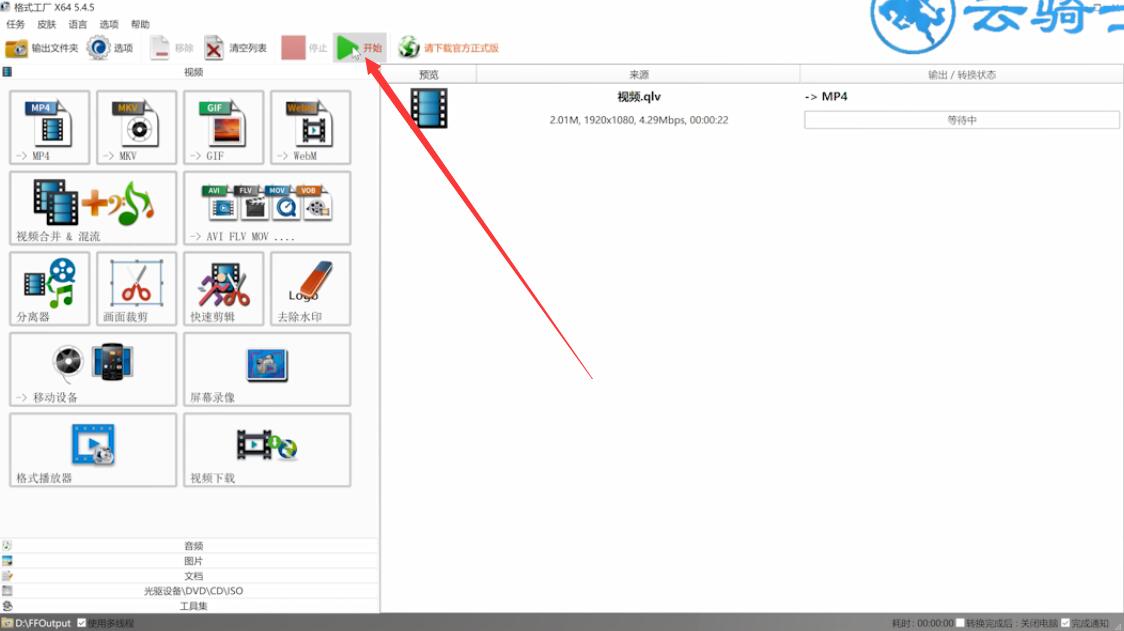Open the 皮肤 menu
The image size is (1124, 631).
[x=47, y=24]
